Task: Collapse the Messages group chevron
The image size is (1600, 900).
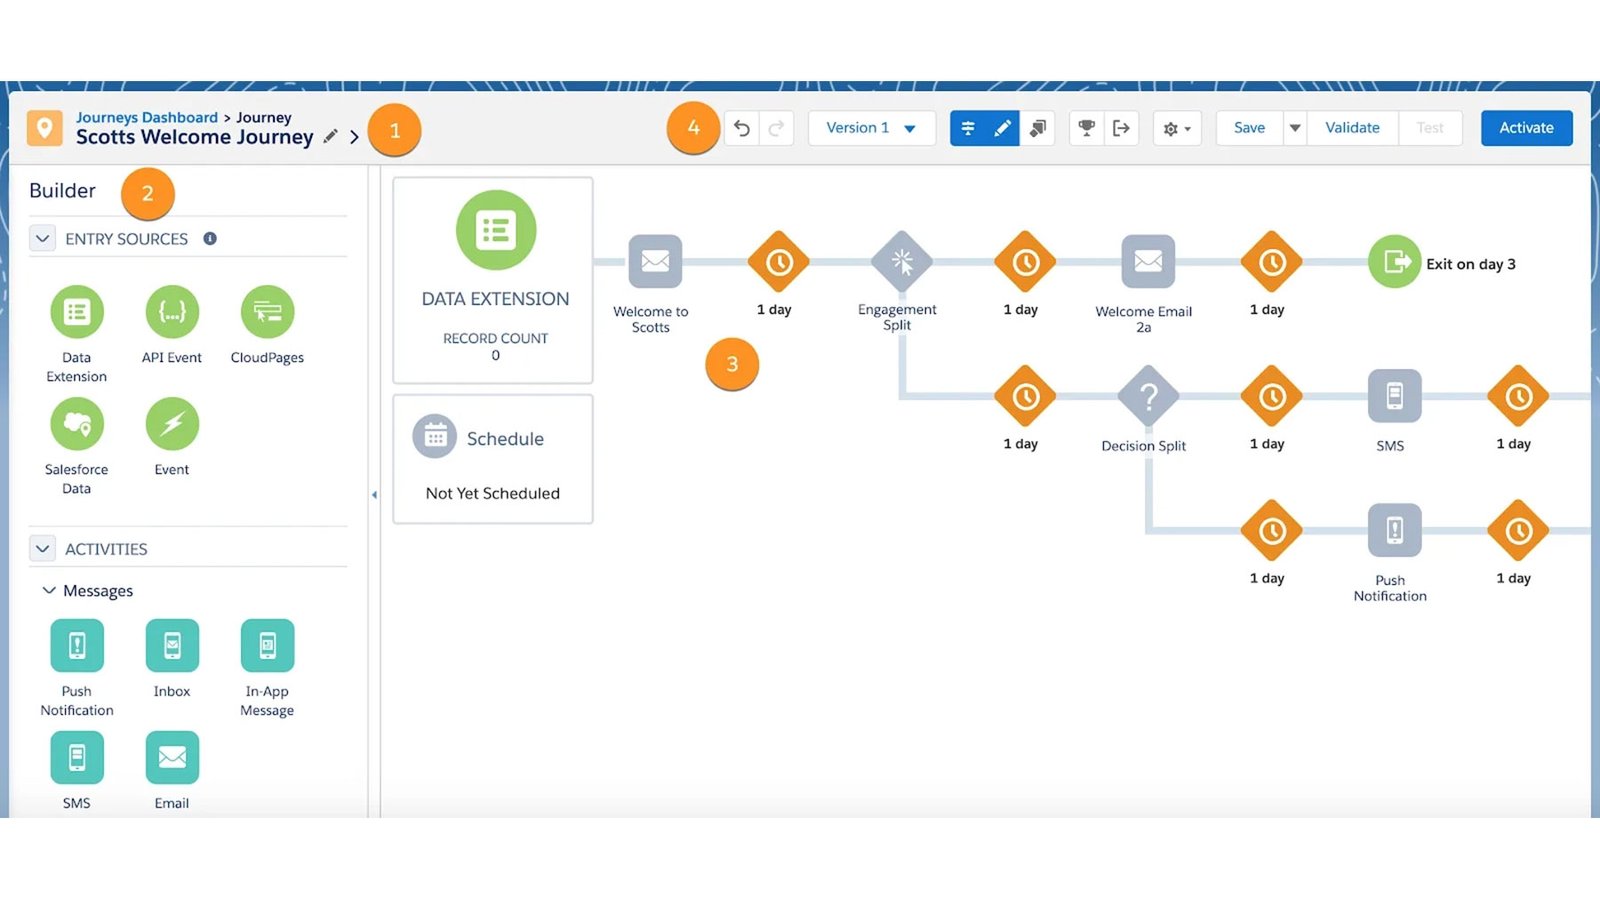Action: tap(48, 591)
